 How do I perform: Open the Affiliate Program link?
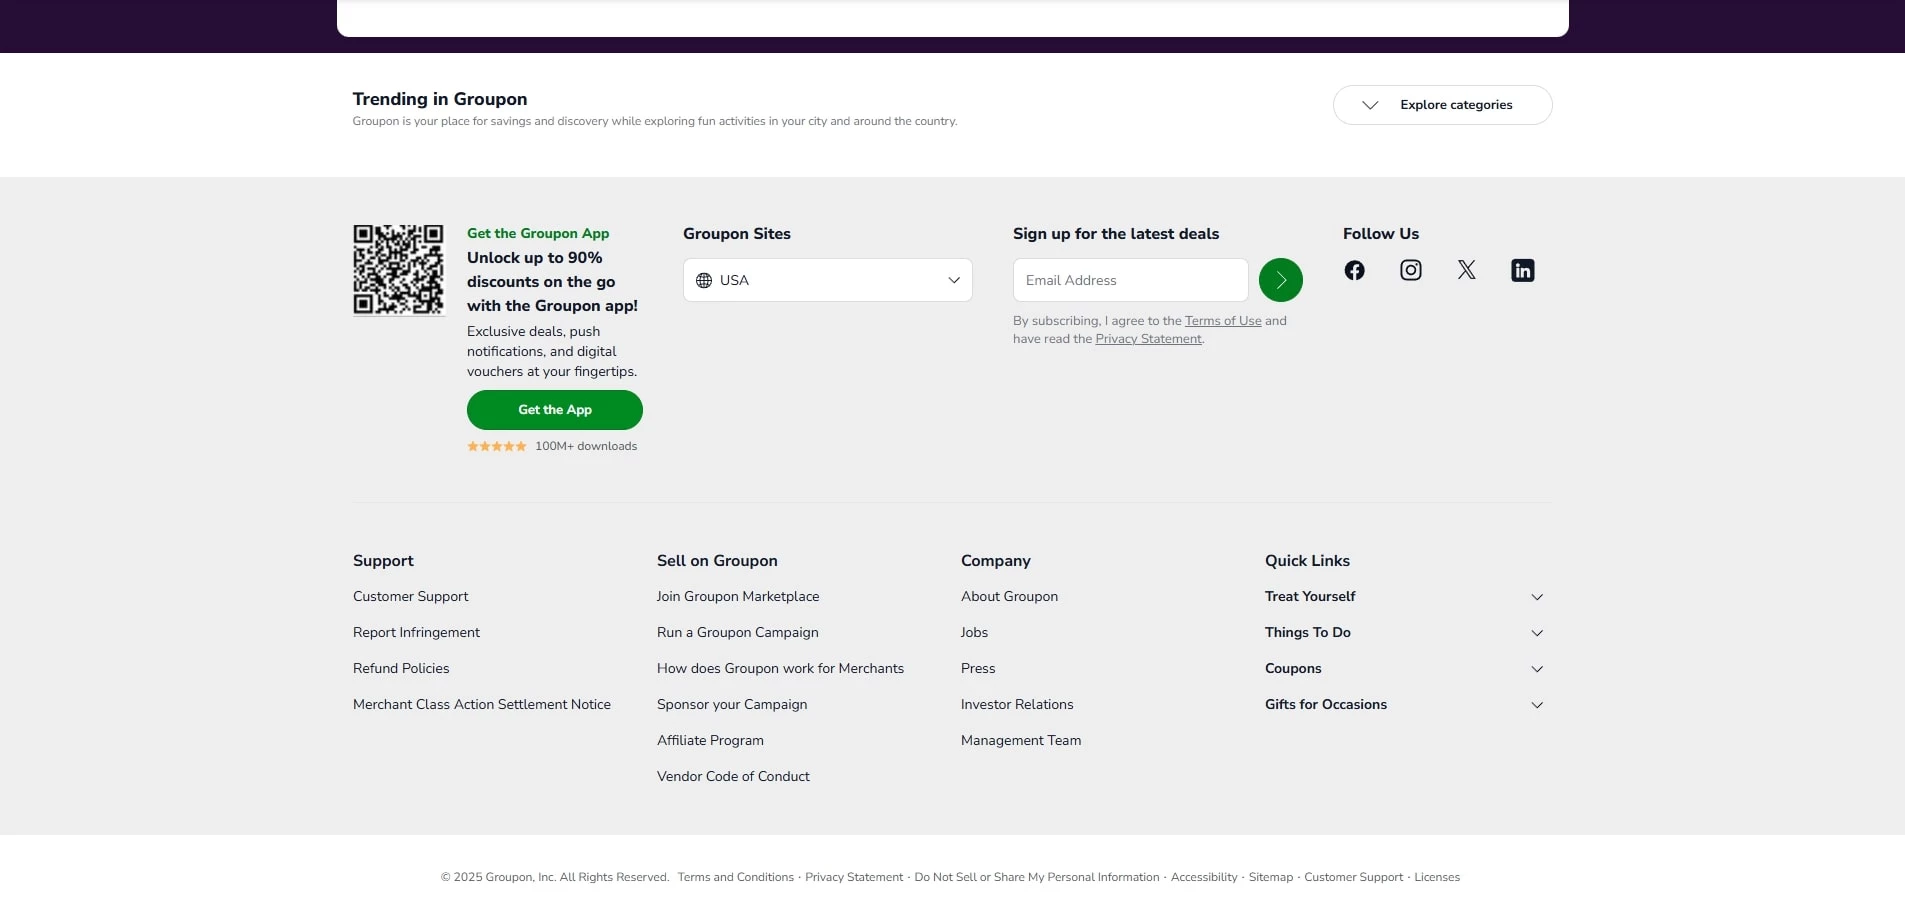(710, 741)
